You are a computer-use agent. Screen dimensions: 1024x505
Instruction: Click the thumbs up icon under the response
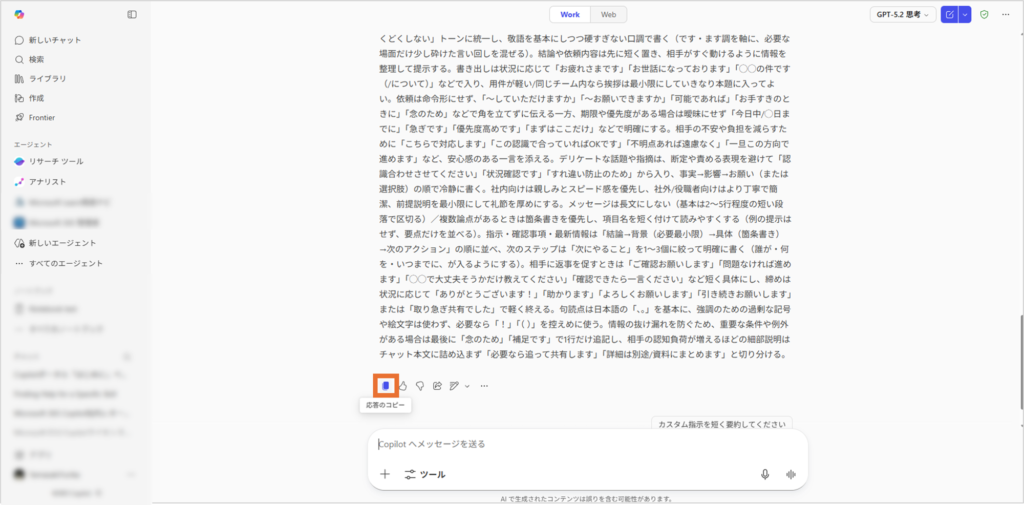403,385
